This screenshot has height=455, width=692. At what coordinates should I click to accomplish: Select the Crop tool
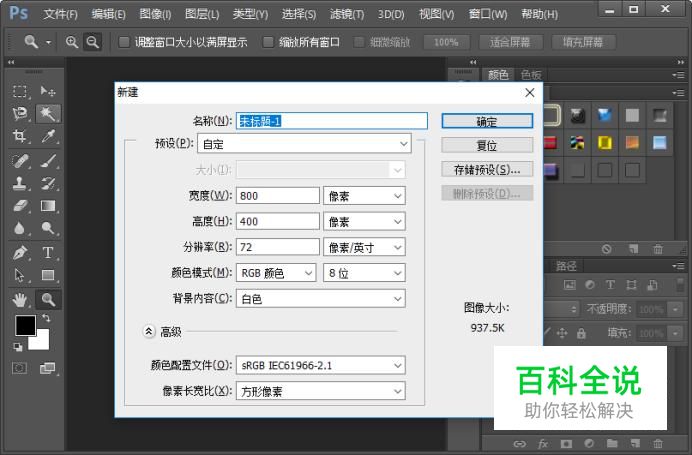click(20, 136)
